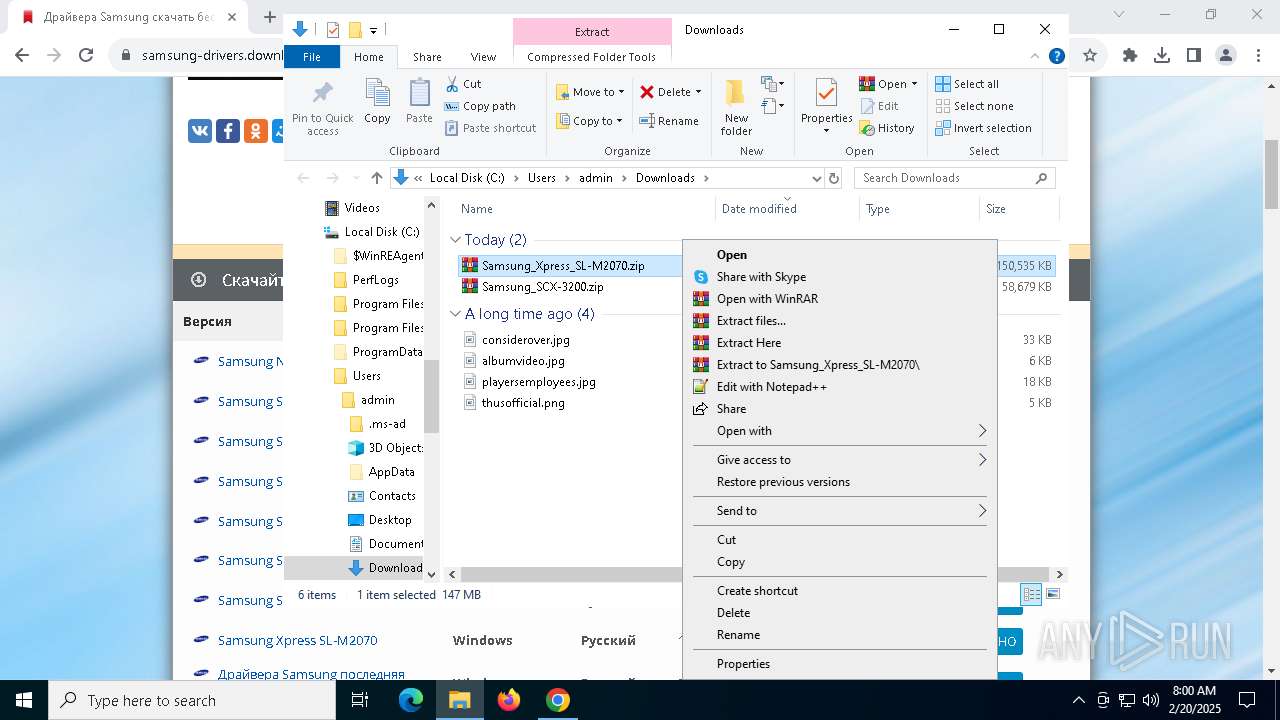This screenshot has height=720, width=1280.
Task: Click the Explorer help question mark icon
Action: (1056, 57)
